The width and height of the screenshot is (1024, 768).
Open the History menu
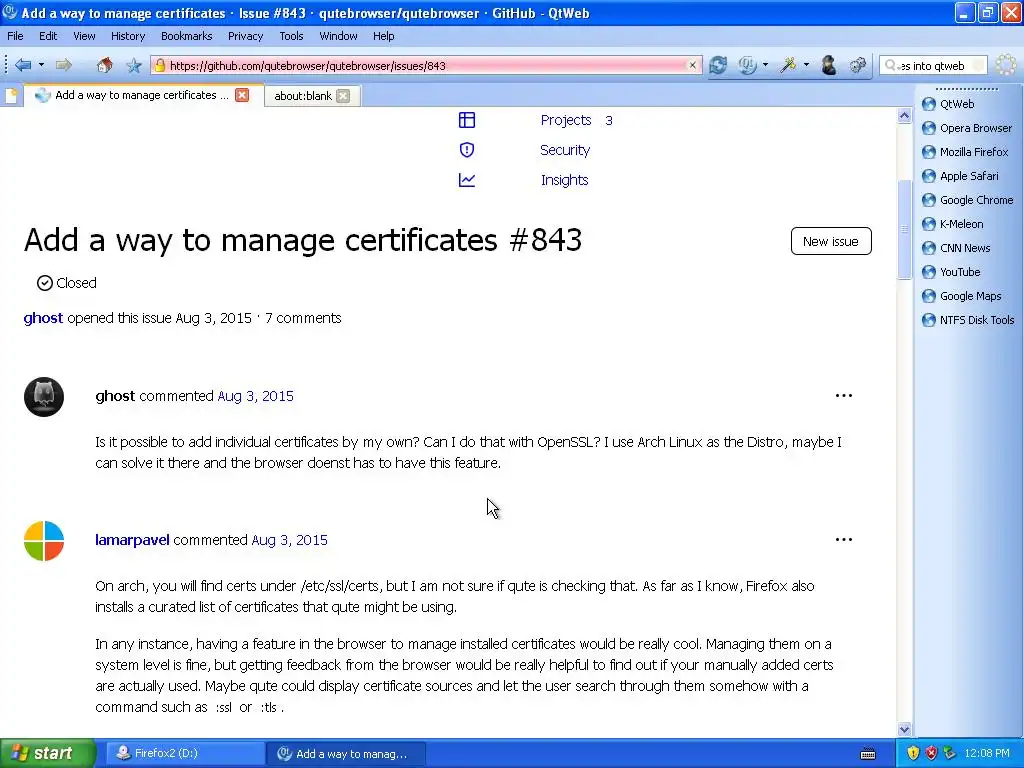[127, 36]
